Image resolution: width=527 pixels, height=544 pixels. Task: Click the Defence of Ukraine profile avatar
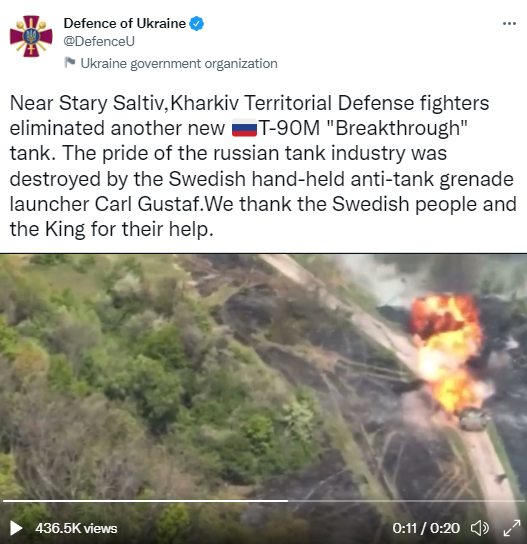pos(31,36)
